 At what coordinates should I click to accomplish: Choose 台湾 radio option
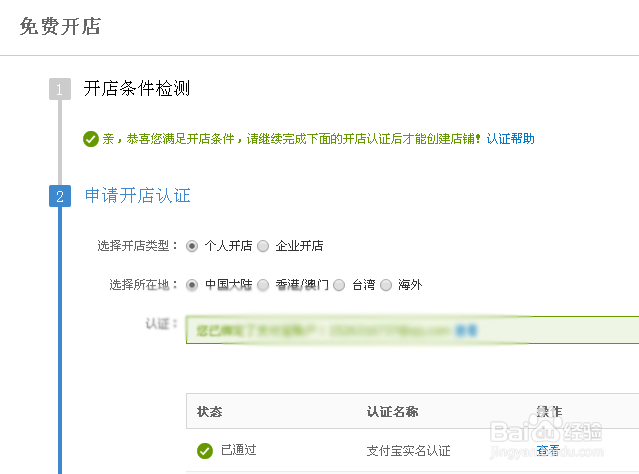click(x=339, y=285)
